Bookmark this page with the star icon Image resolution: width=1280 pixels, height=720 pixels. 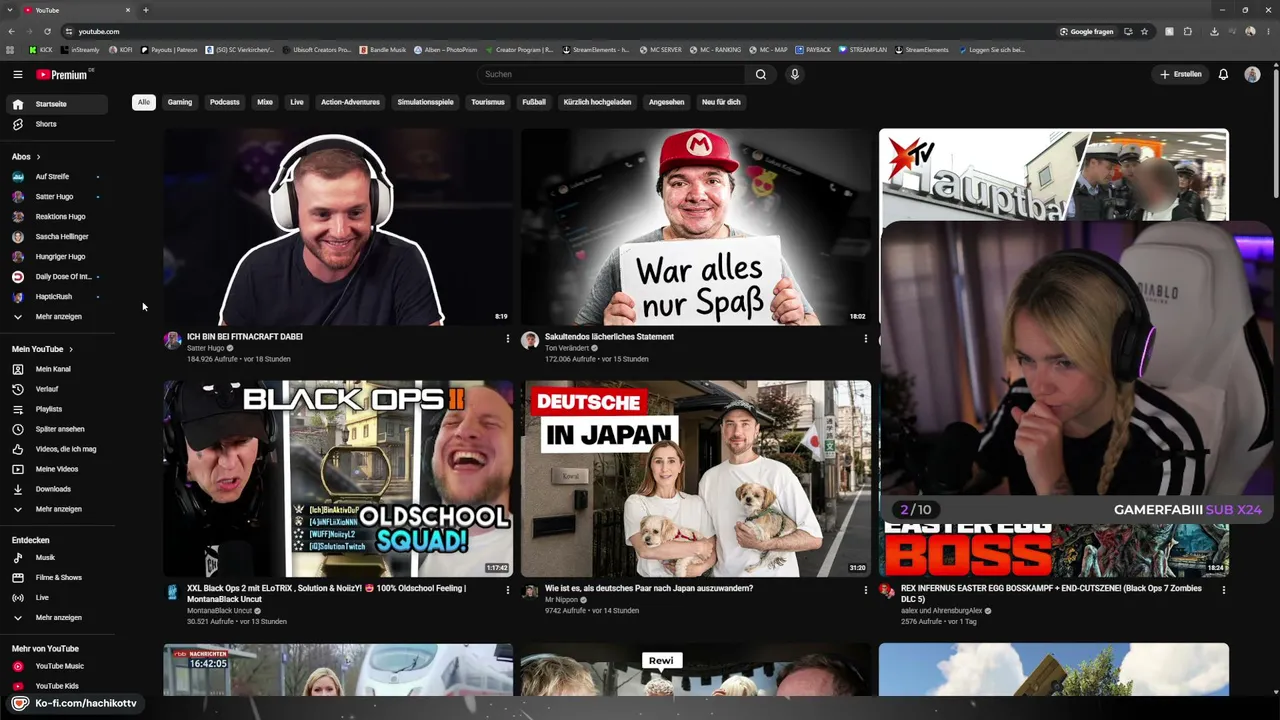[1145, 31]
